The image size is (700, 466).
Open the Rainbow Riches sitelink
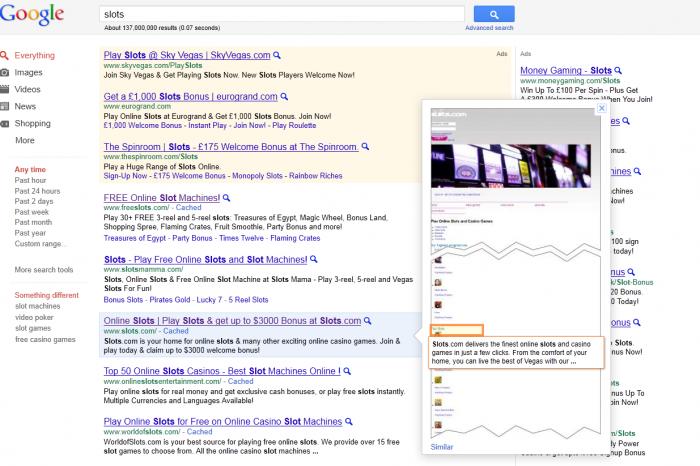pyautogui.click(x=316, y=176)
